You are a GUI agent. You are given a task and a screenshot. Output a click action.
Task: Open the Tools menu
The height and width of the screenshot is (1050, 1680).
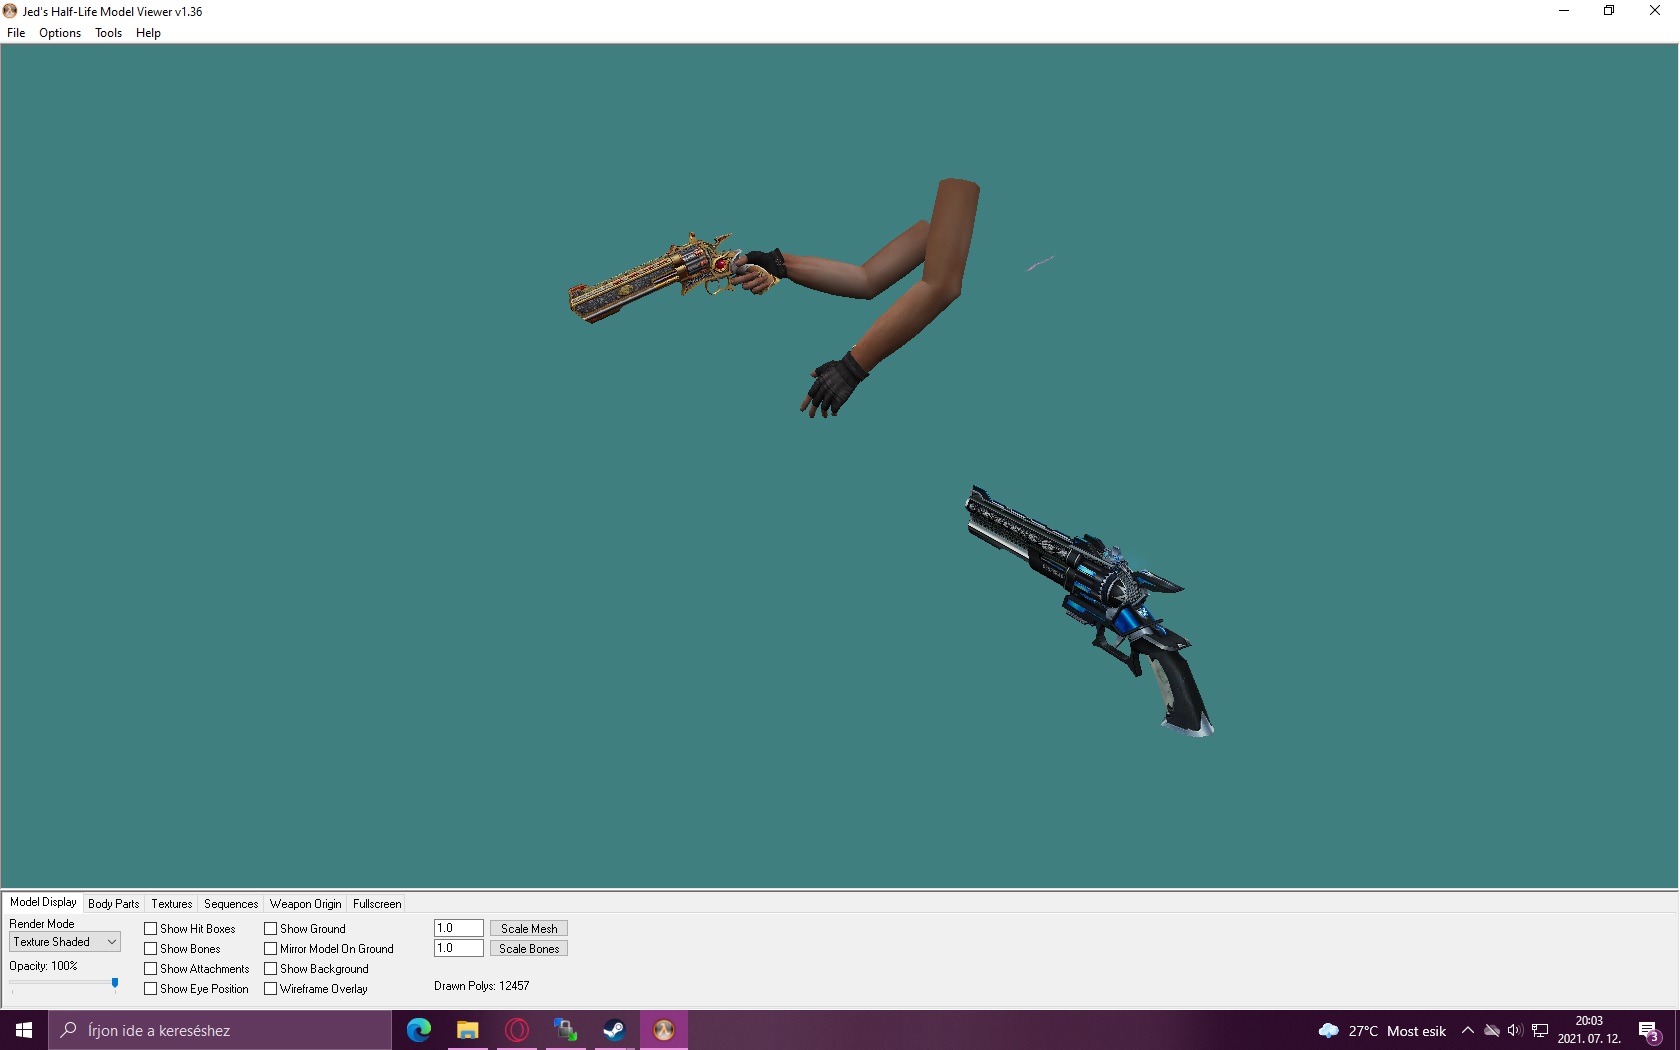[108, 33]
